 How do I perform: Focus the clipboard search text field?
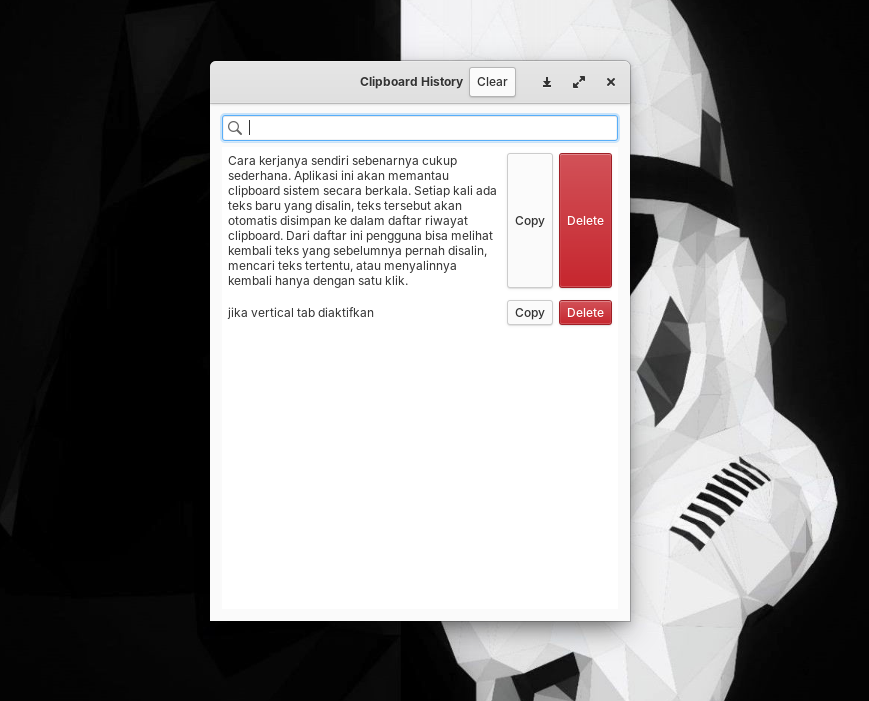430,128
